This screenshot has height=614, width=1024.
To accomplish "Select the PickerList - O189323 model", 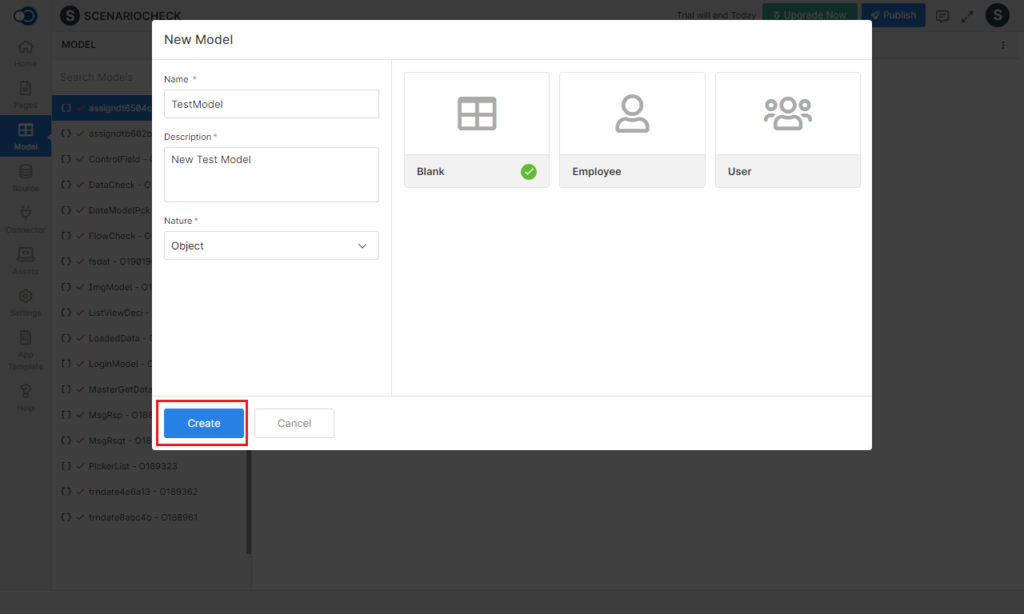I will pos(150,466).
